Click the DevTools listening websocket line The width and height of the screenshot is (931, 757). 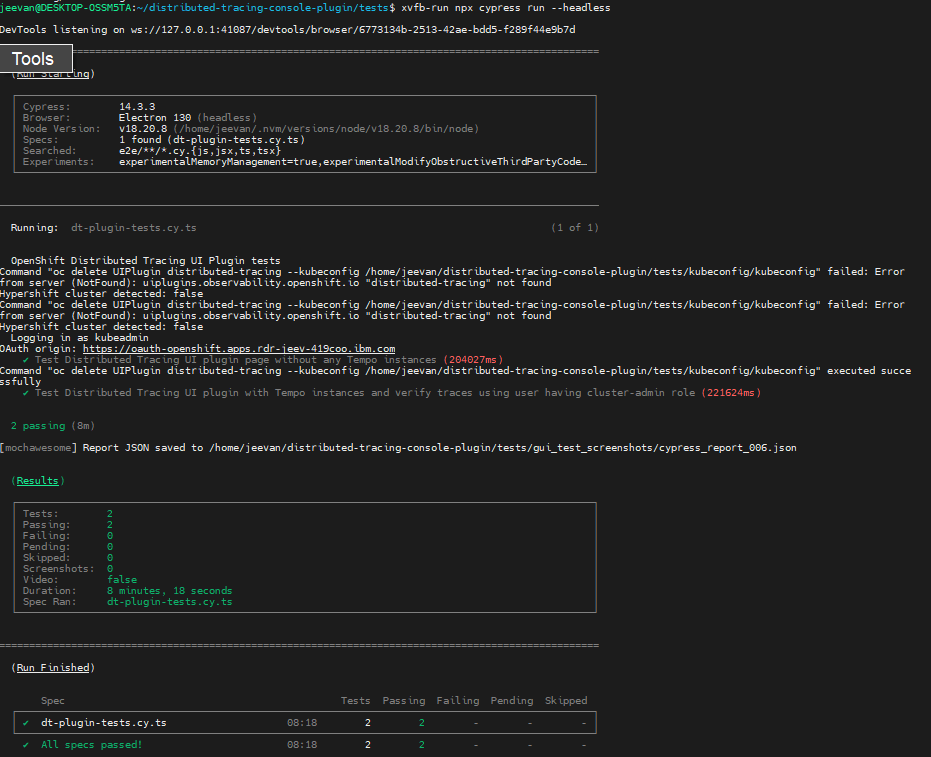click(x=287, y=30)
